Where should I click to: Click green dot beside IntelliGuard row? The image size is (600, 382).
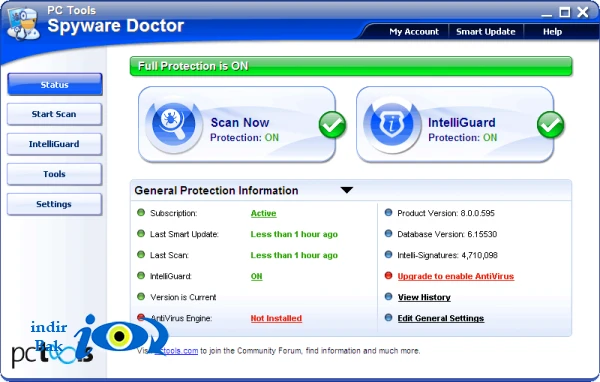pos(141,276)
